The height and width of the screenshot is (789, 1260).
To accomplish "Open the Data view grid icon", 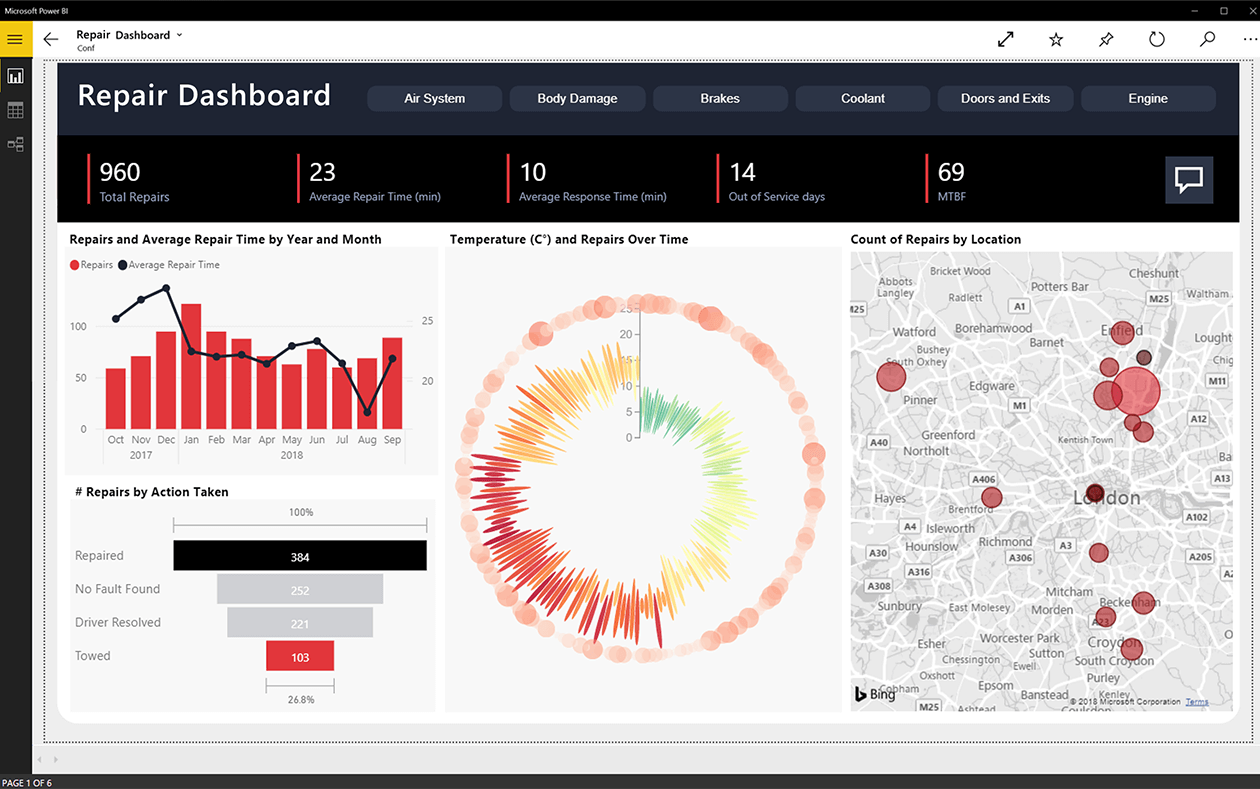I will point(15,110).
